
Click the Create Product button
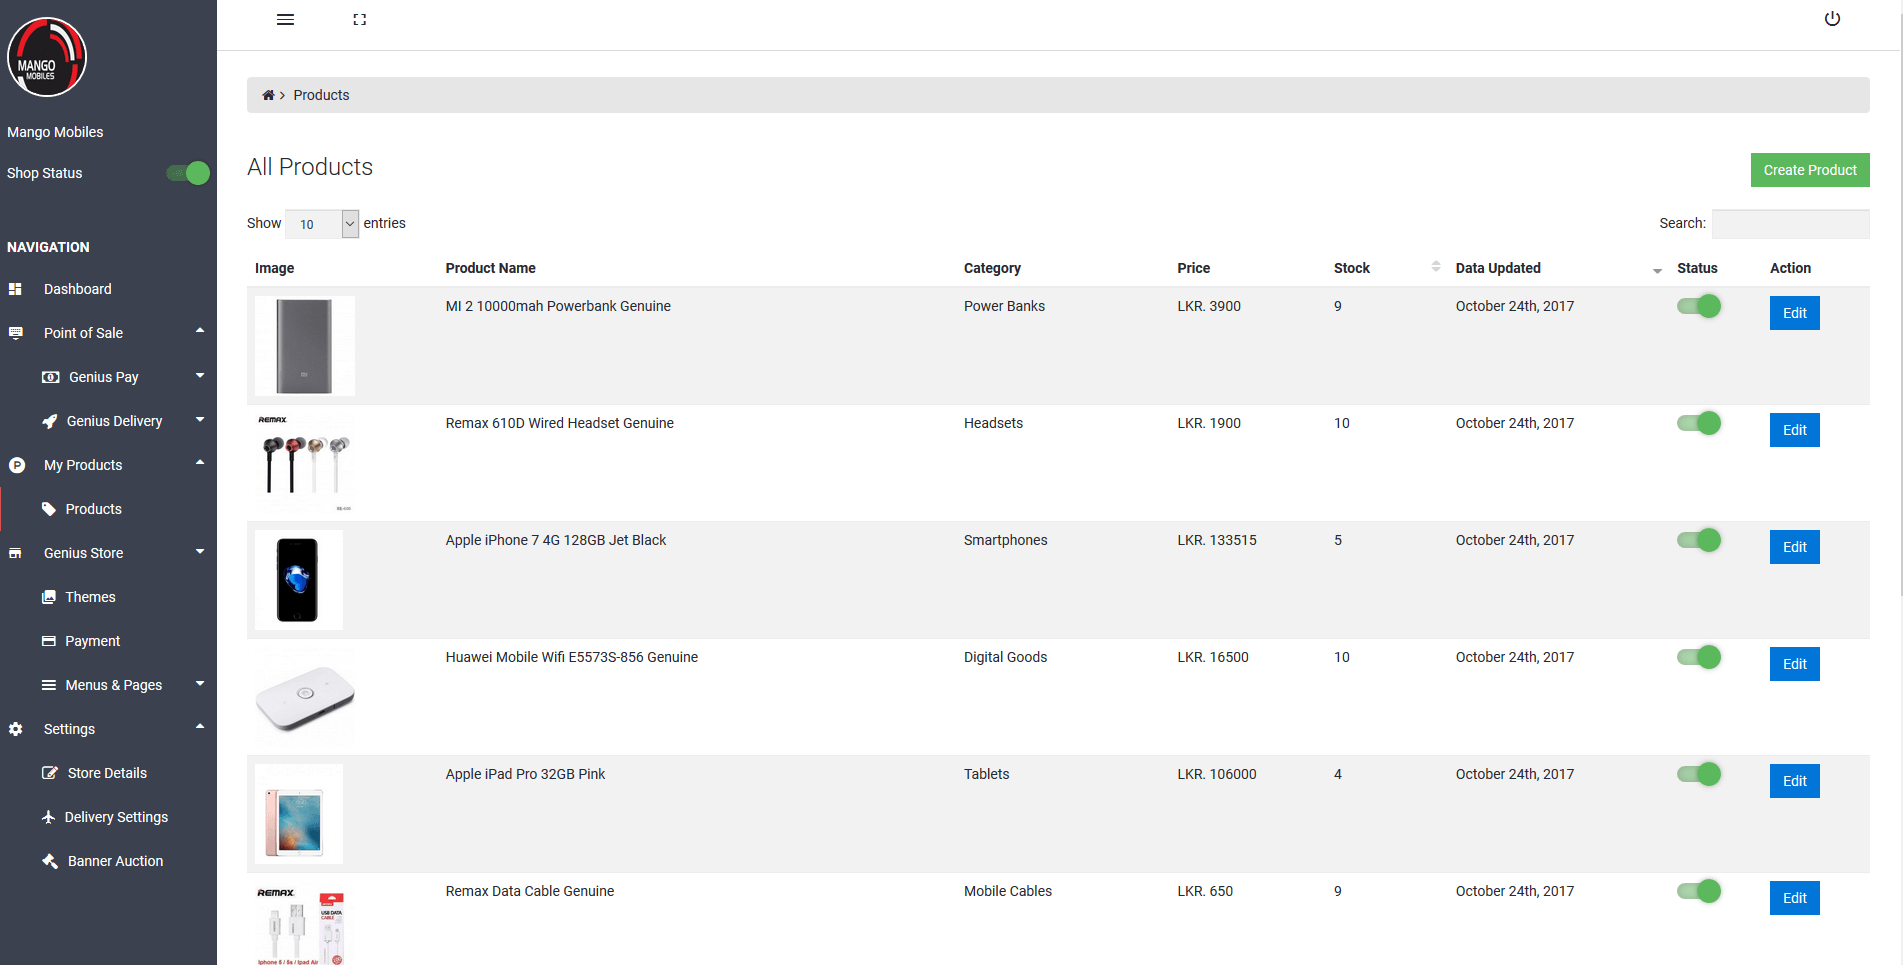1810,170
